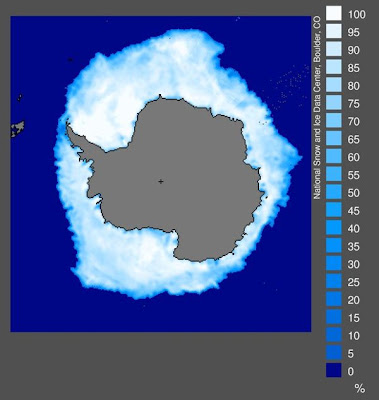This screenshot has width=379, height=400.
Task: Click the 60 percent legend swatch
Action: pyautogui.click(x=334, y=156)
